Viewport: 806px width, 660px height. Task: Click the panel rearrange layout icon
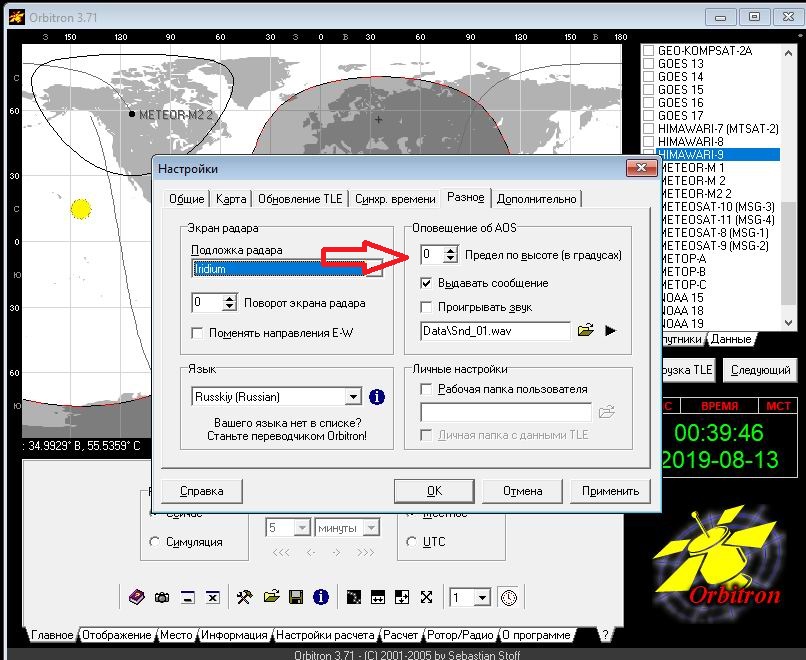click(402, 597)
